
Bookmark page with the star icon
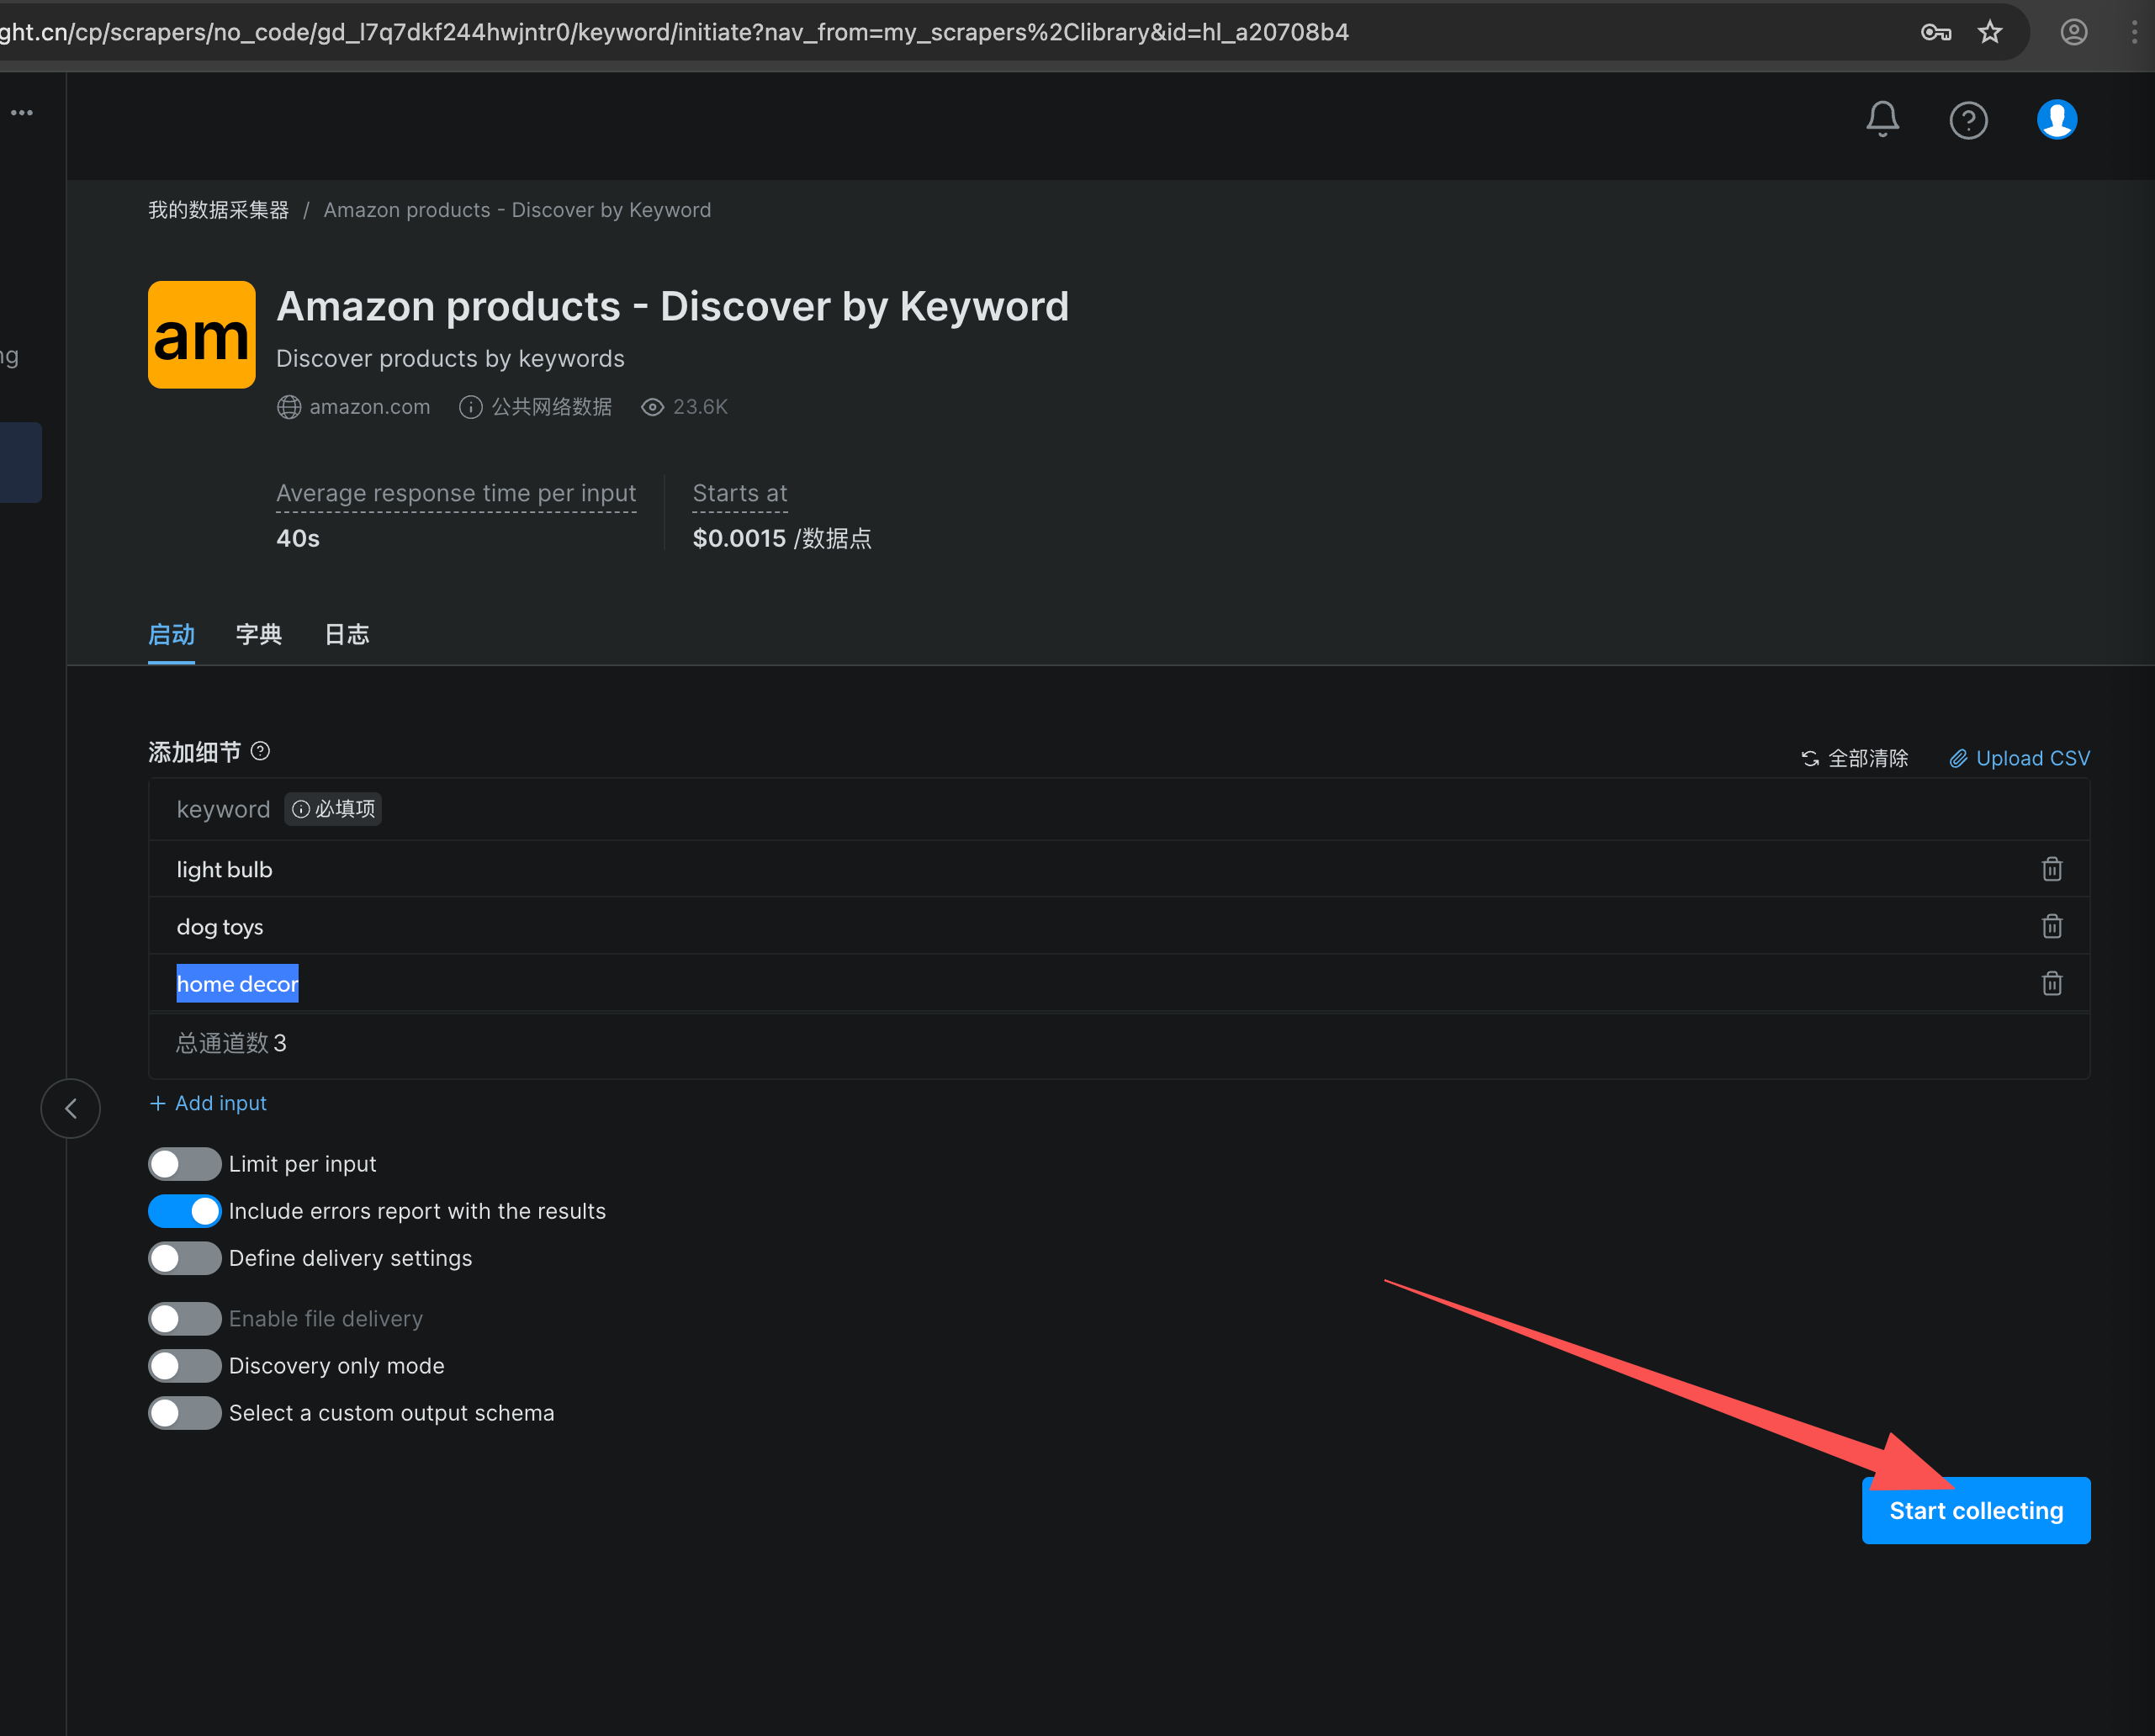[x=1989, y=32]
